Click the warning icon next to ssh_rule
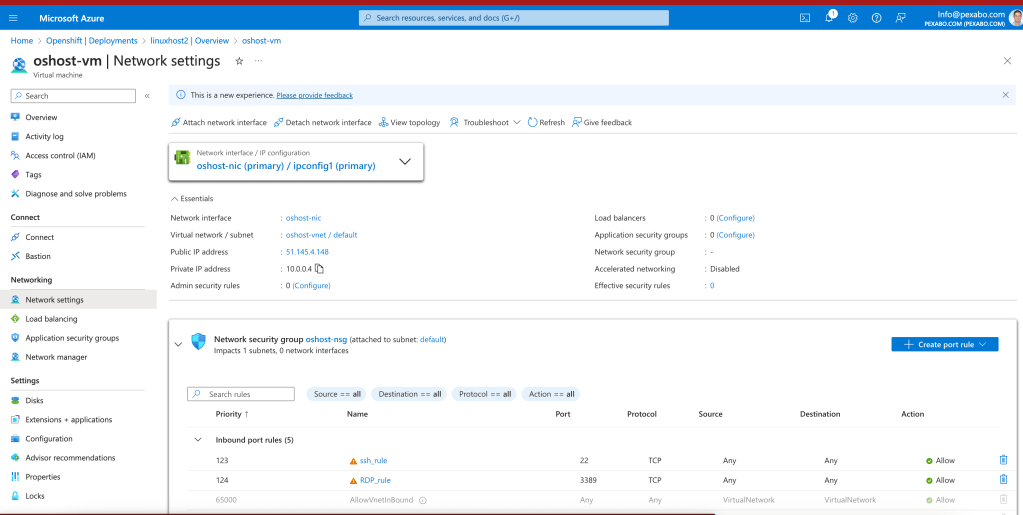 point(354,461)
